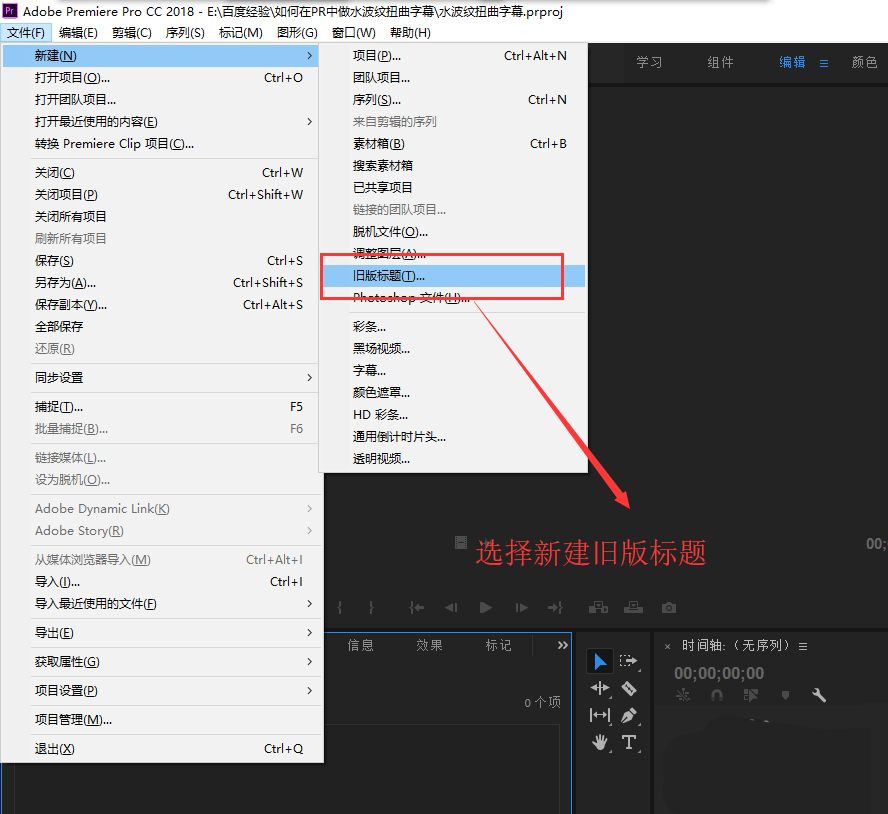Click 打开项目 in the file menu
The image size is (888, 814).
click(x=161, y=78)
